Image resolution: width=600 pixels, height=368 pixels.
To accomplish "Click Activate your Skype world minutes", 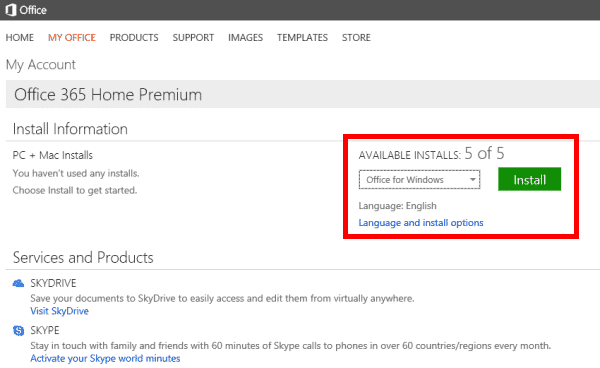I will [x=105, y=358].
